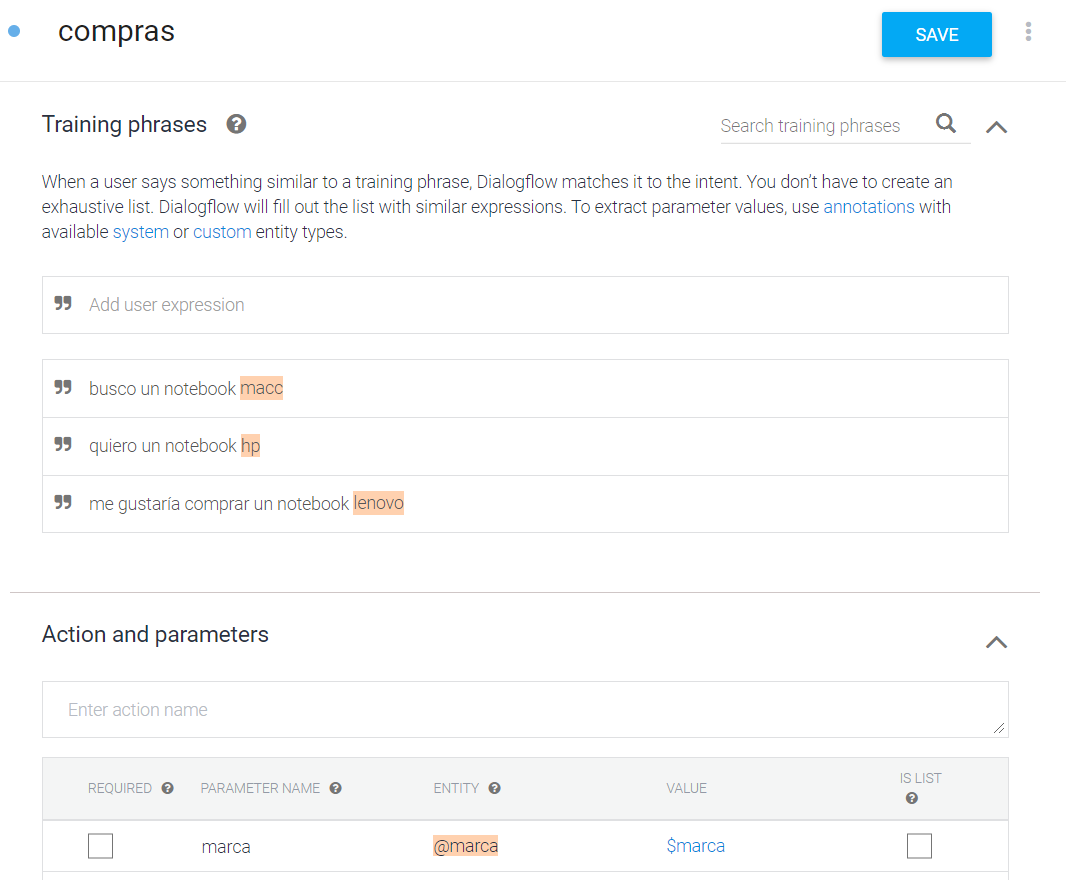Viewport: 1066px width, 880px height.
Task: Select the highlighted lenovo annotation
Action: tap(378, 503)
